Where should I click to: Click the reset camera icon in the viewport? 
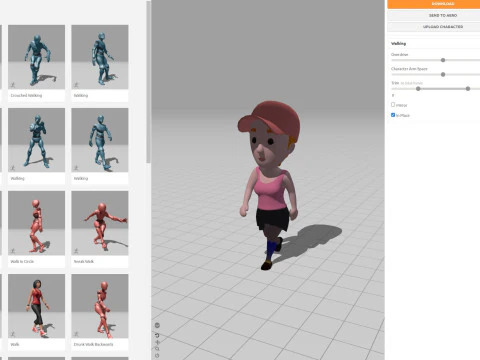(x=157, y=356)
